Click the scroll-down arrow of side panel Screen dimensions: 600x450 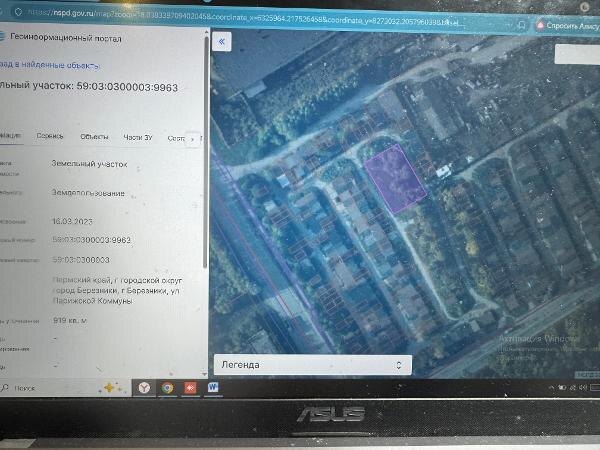click(x=205, y=374)
